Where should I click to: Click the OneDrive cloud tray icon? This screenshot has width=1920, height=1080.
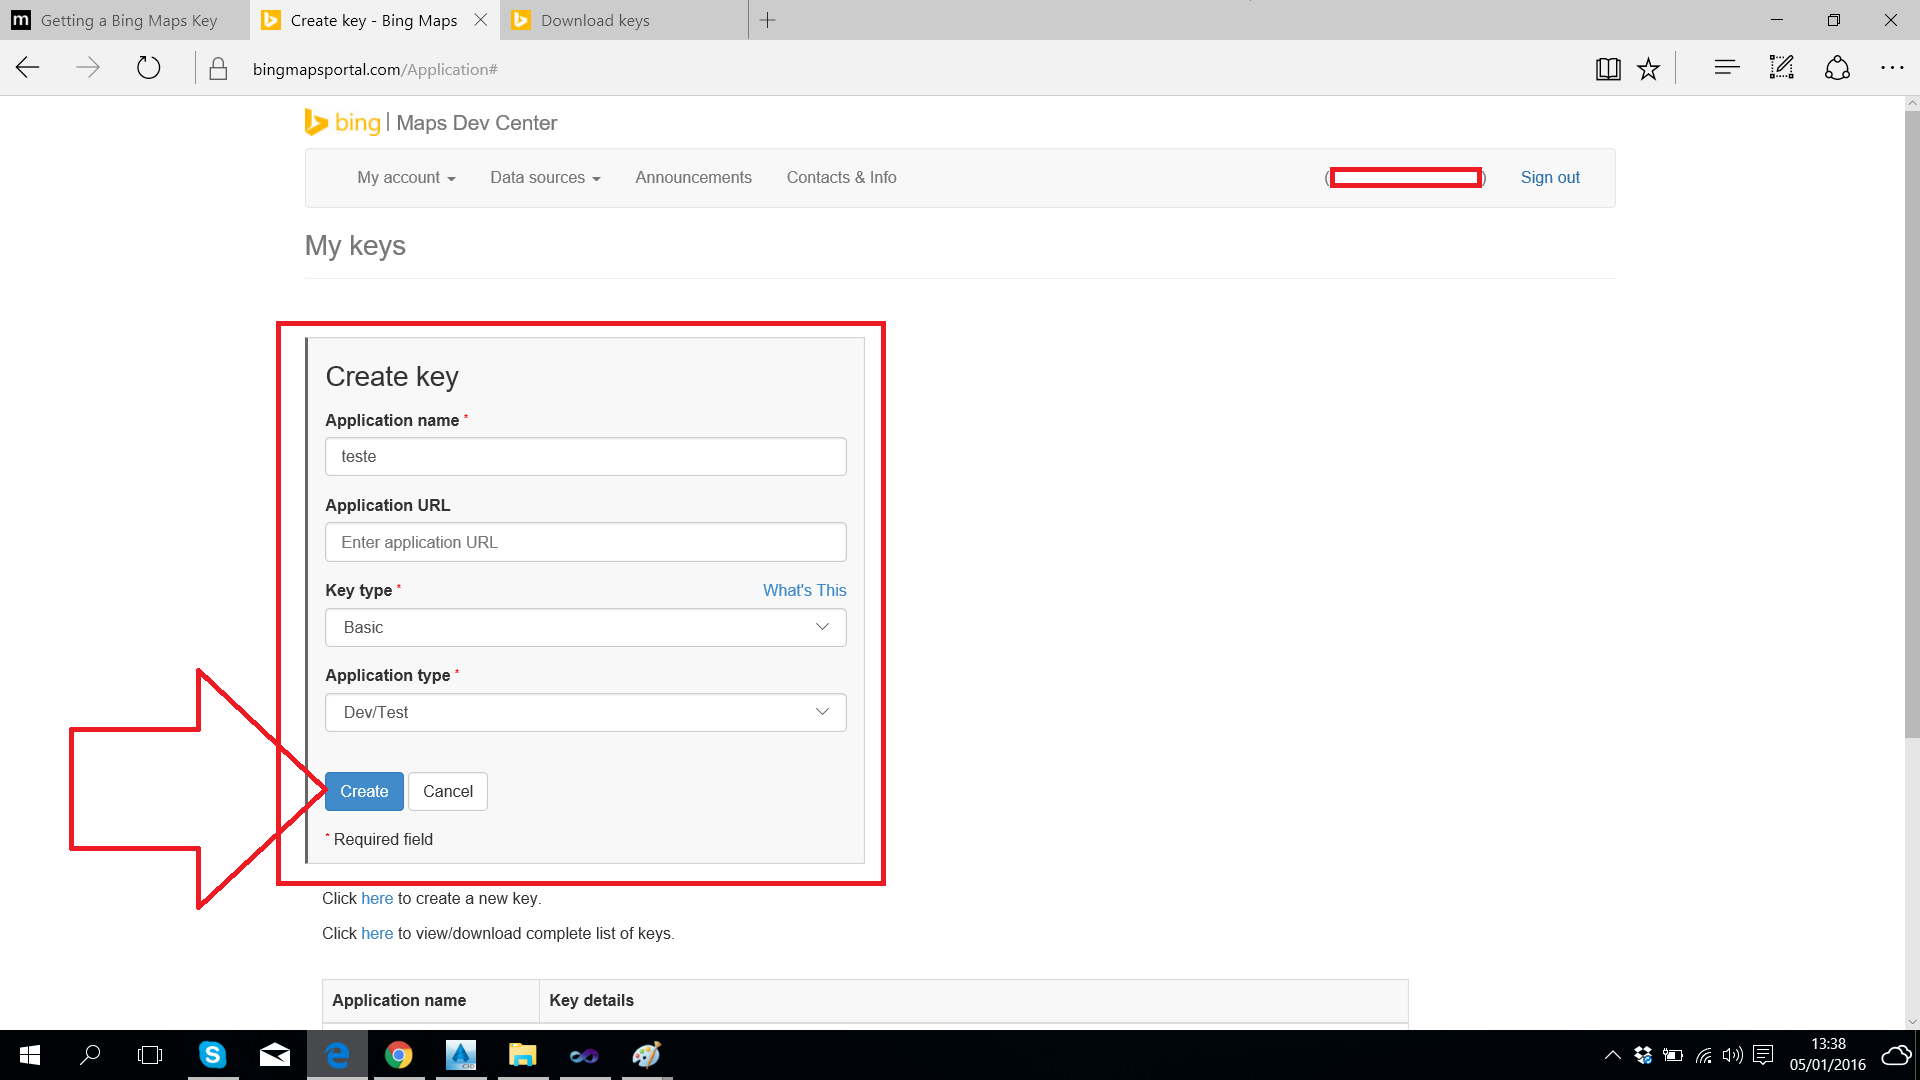pyautogui.click(x=1897, y=1055)
